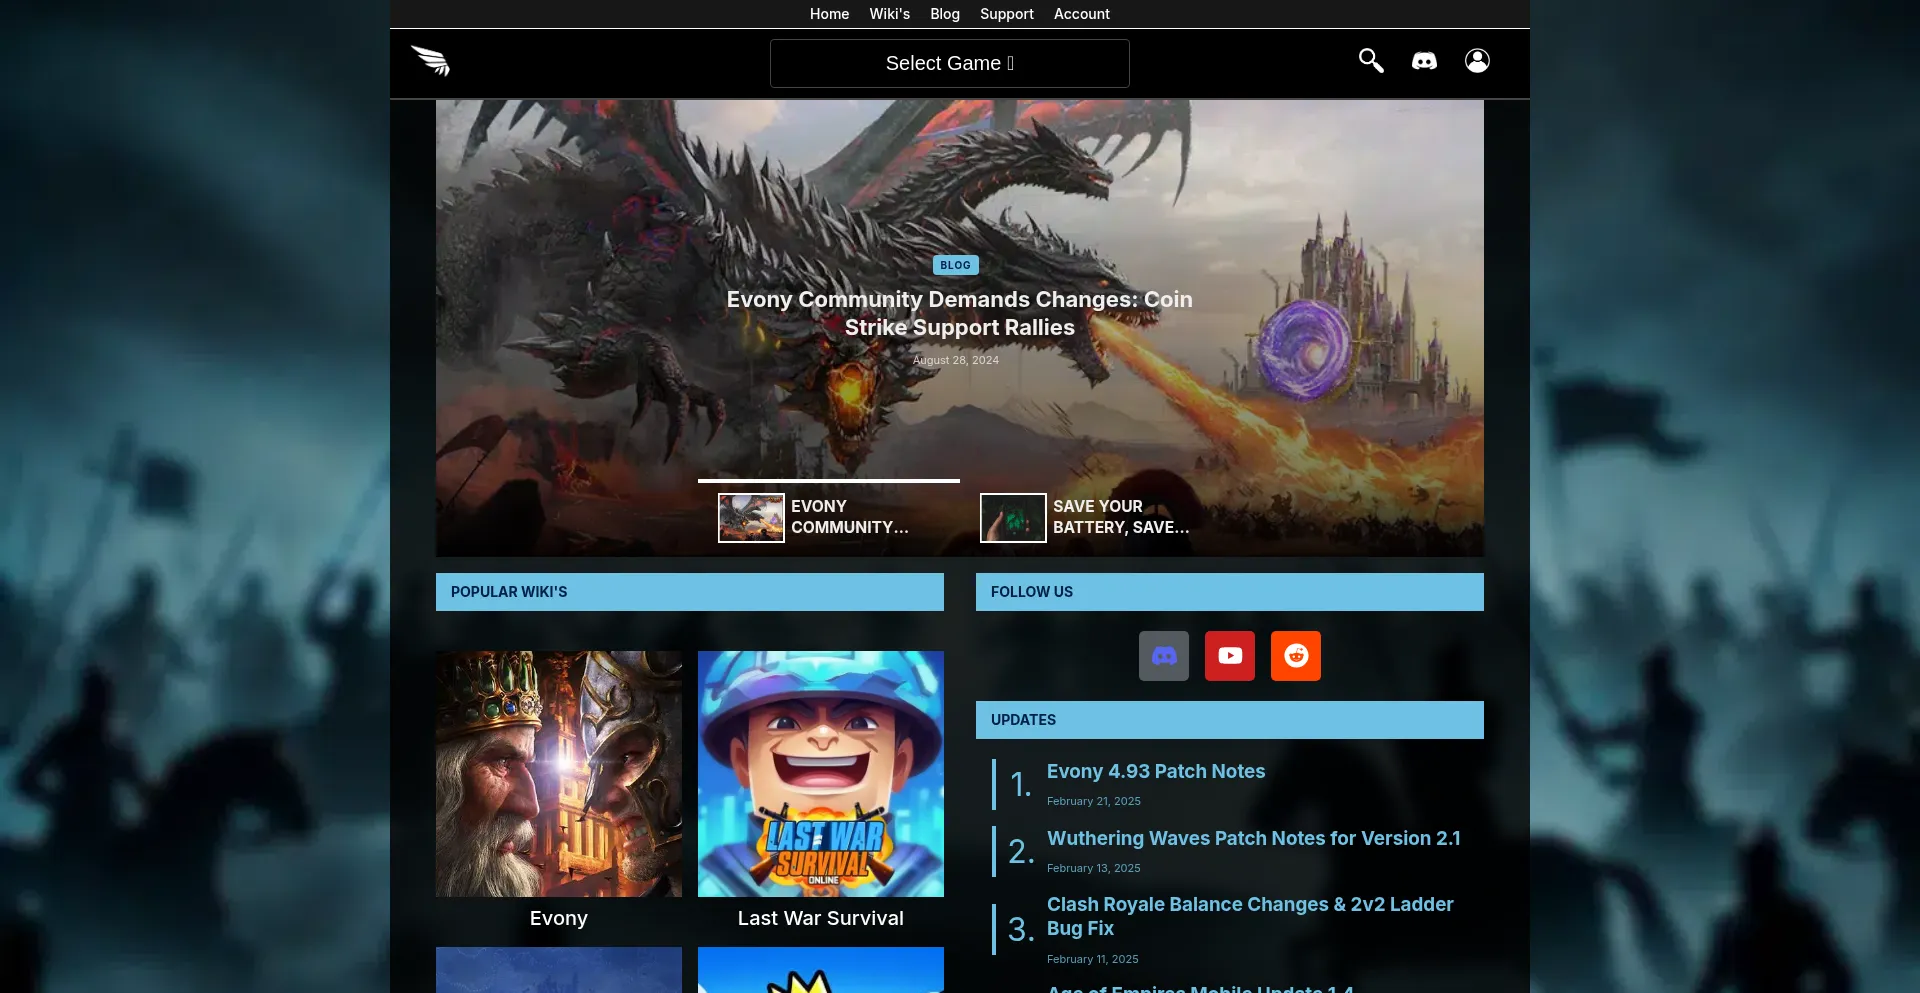1920x993 pixels.
Task: Click the BLOG category badge
Action: click(x=955, y=265)
